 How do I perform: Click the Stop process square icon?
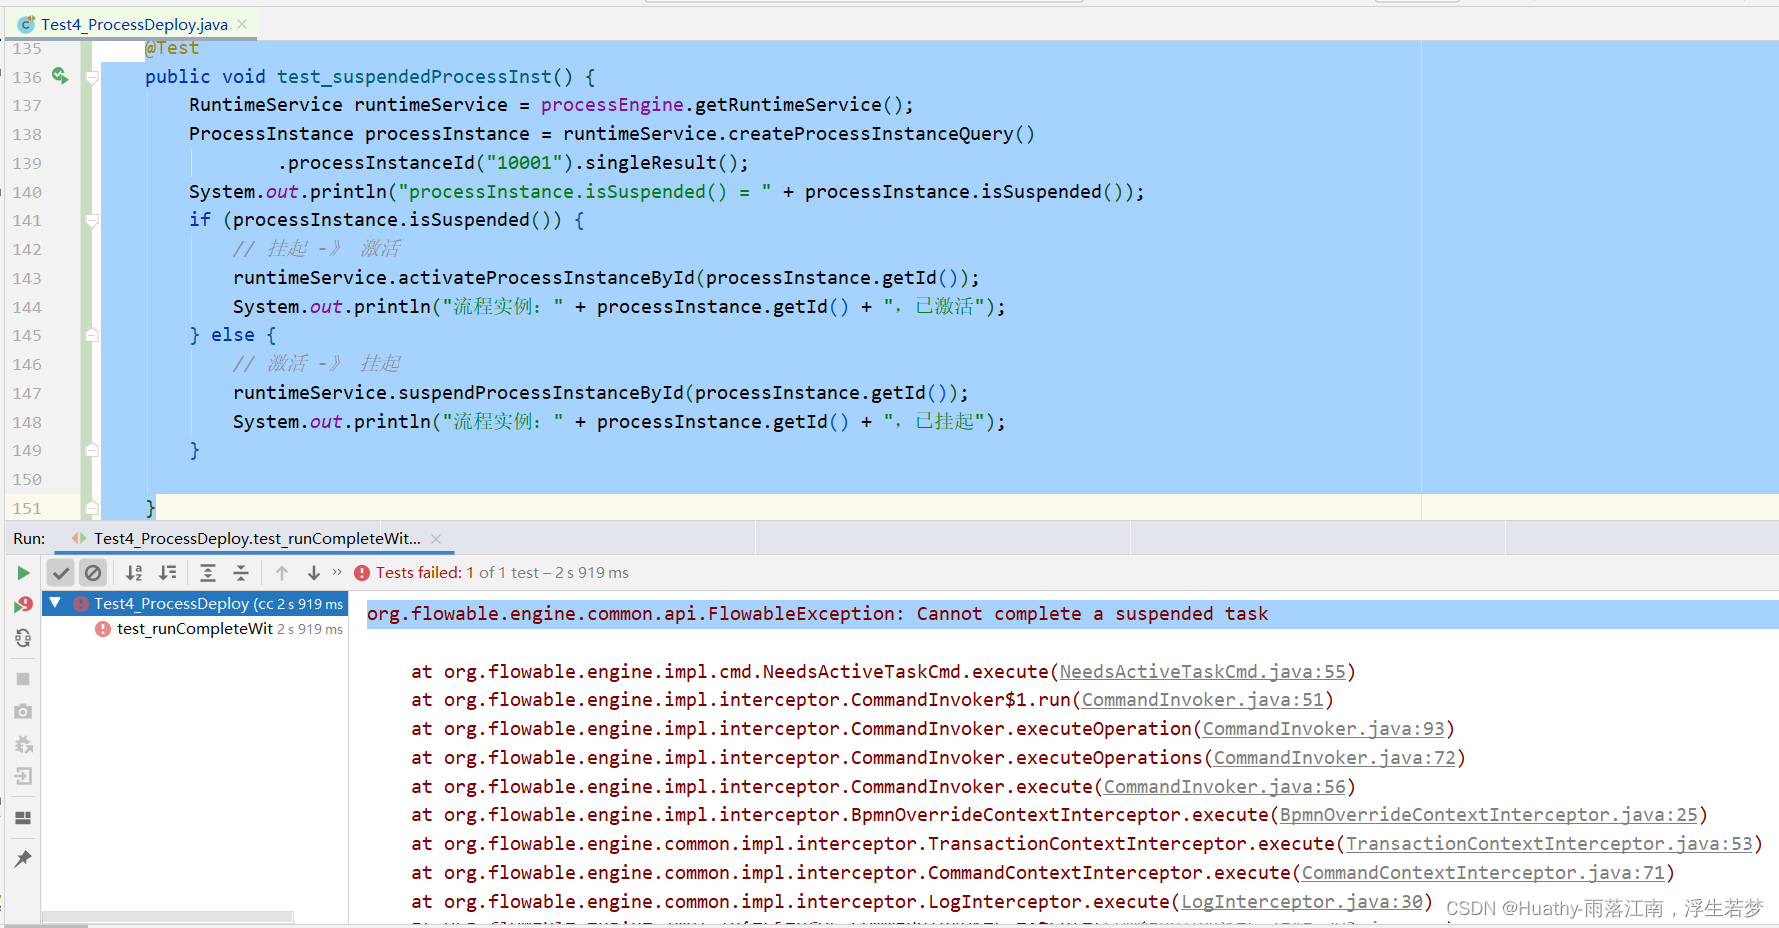click(23, 679)
